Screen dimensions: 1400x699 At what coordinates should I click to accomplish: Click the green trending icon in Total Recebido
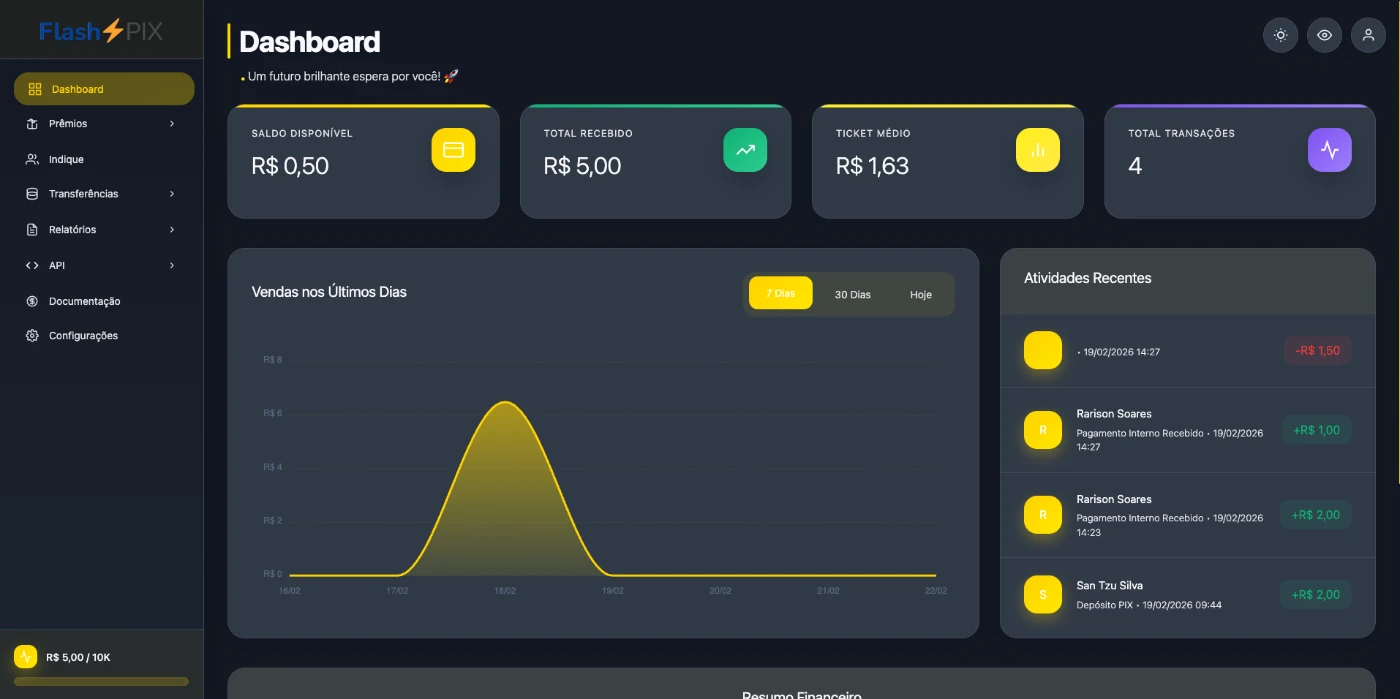745,150
